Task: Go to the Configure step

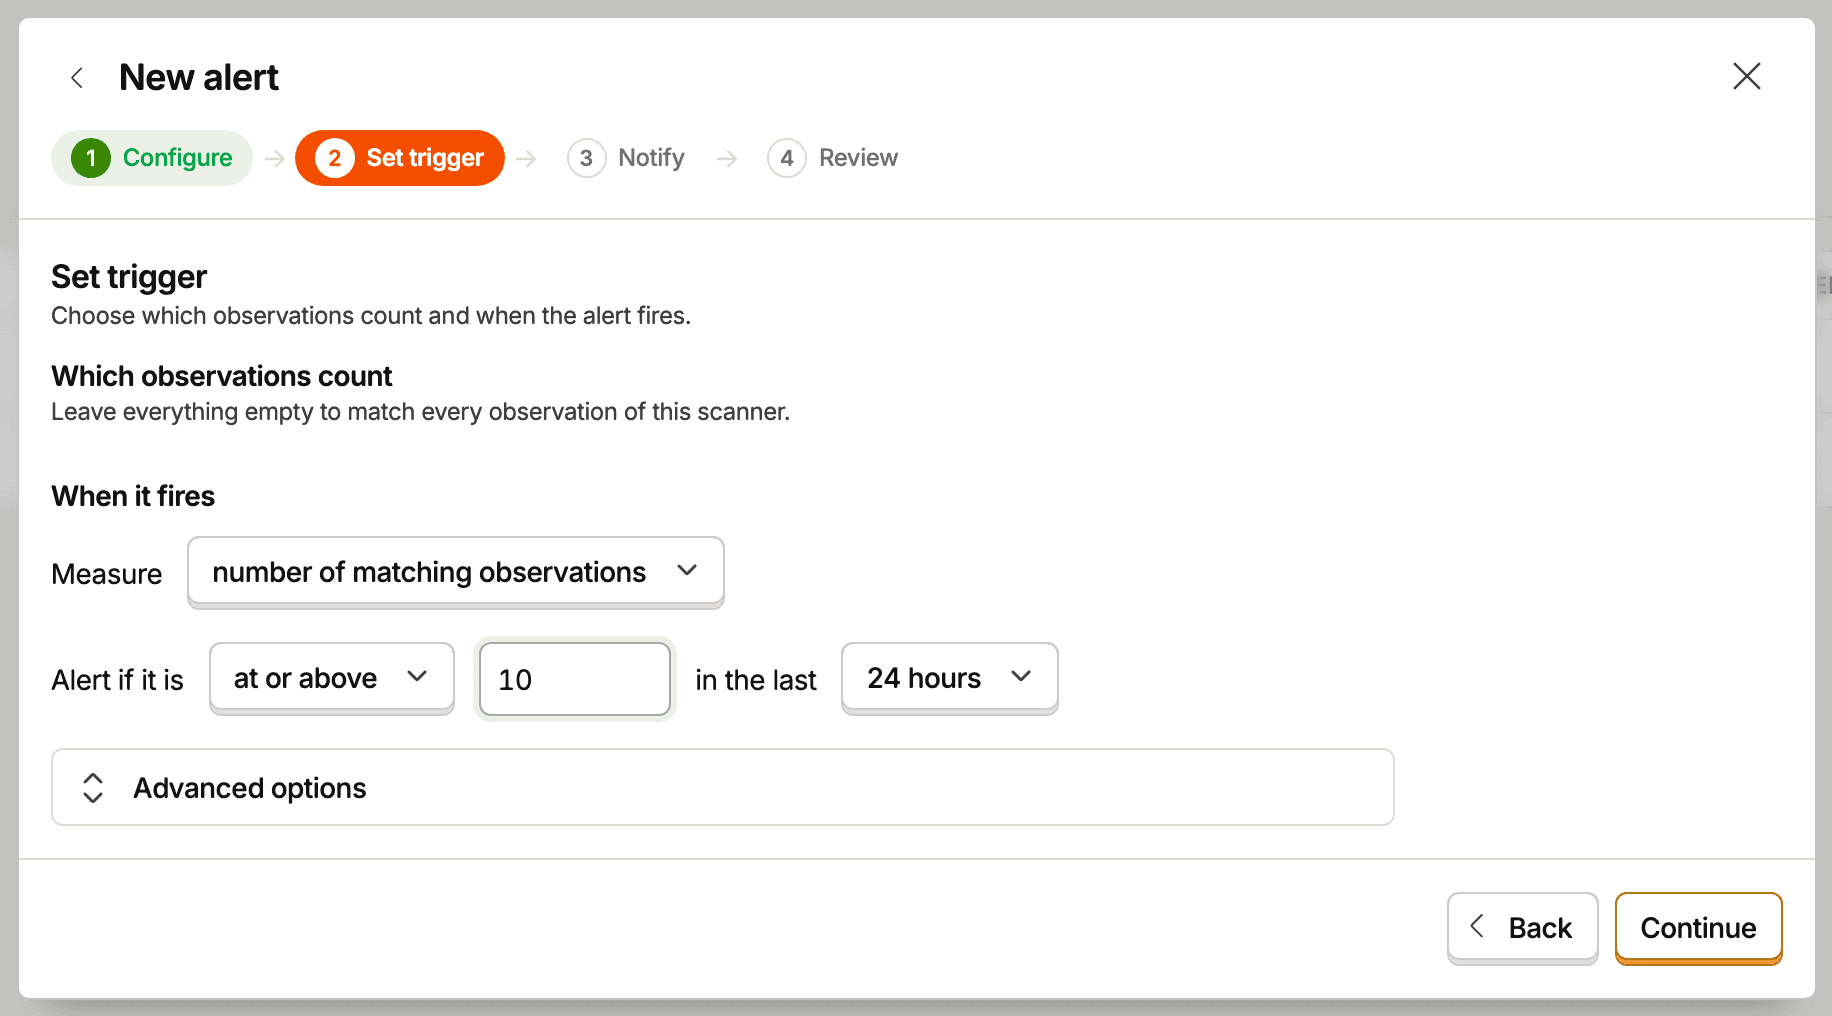Action: (x=152, y=158)
